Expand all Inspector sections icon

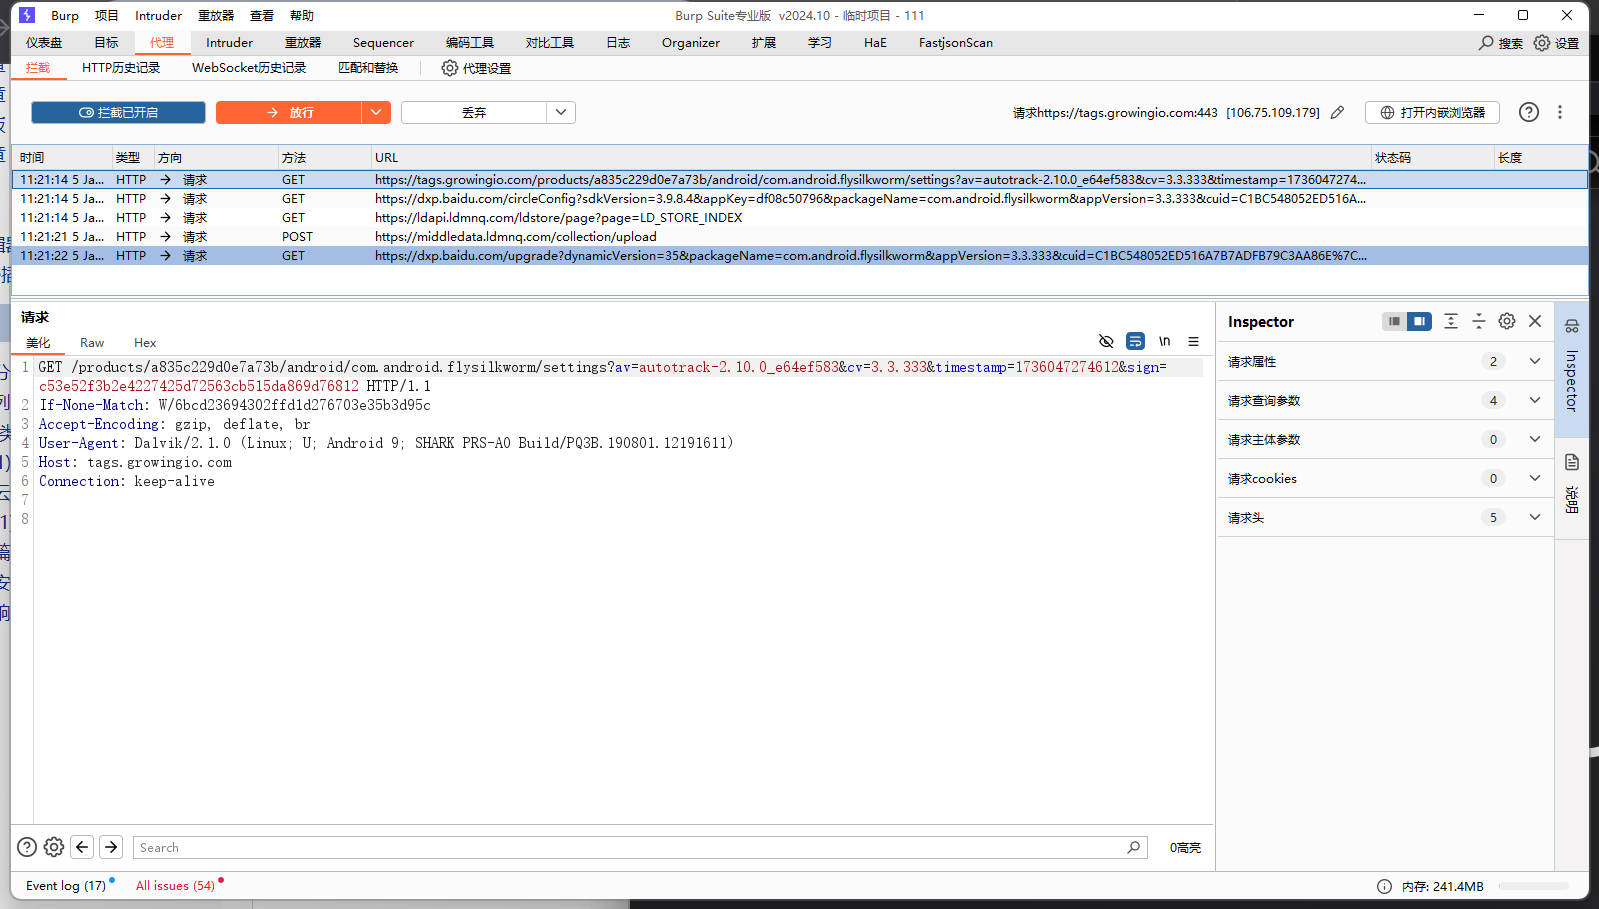[1451, 321]
